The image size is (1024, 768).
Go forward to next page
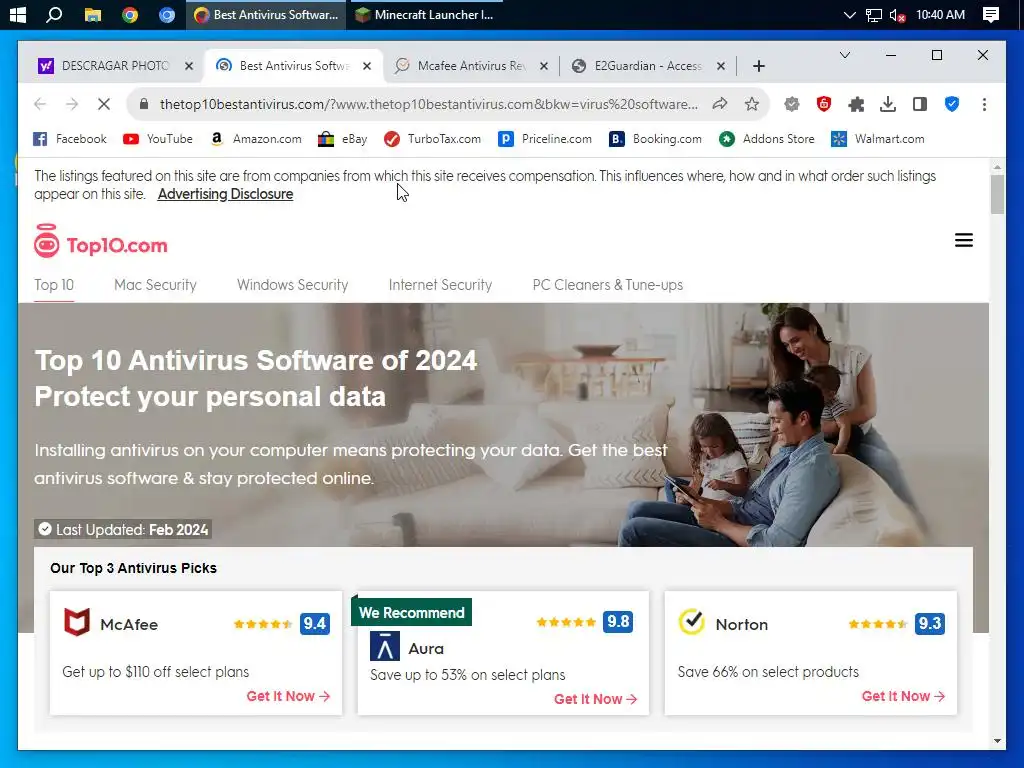[72, 104]
